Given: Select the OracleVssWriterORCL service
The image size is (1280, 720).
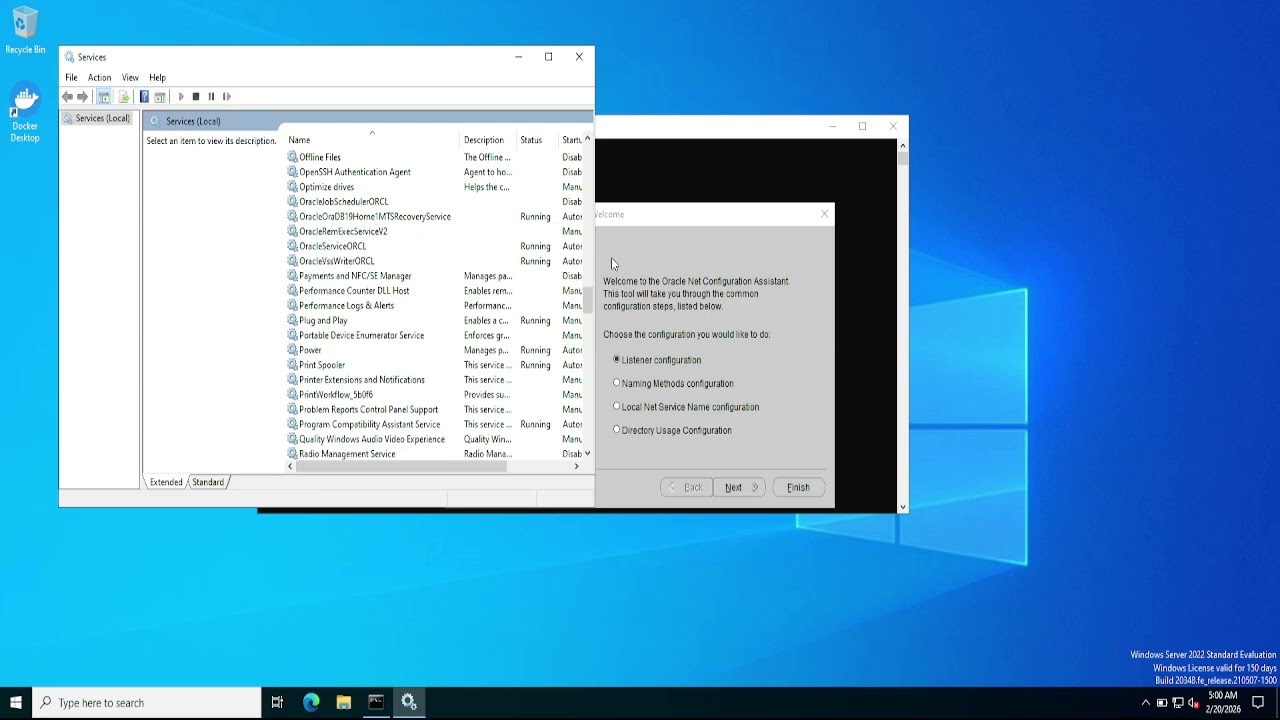Looking at the screenshot, I should click(x=337, y=261).
